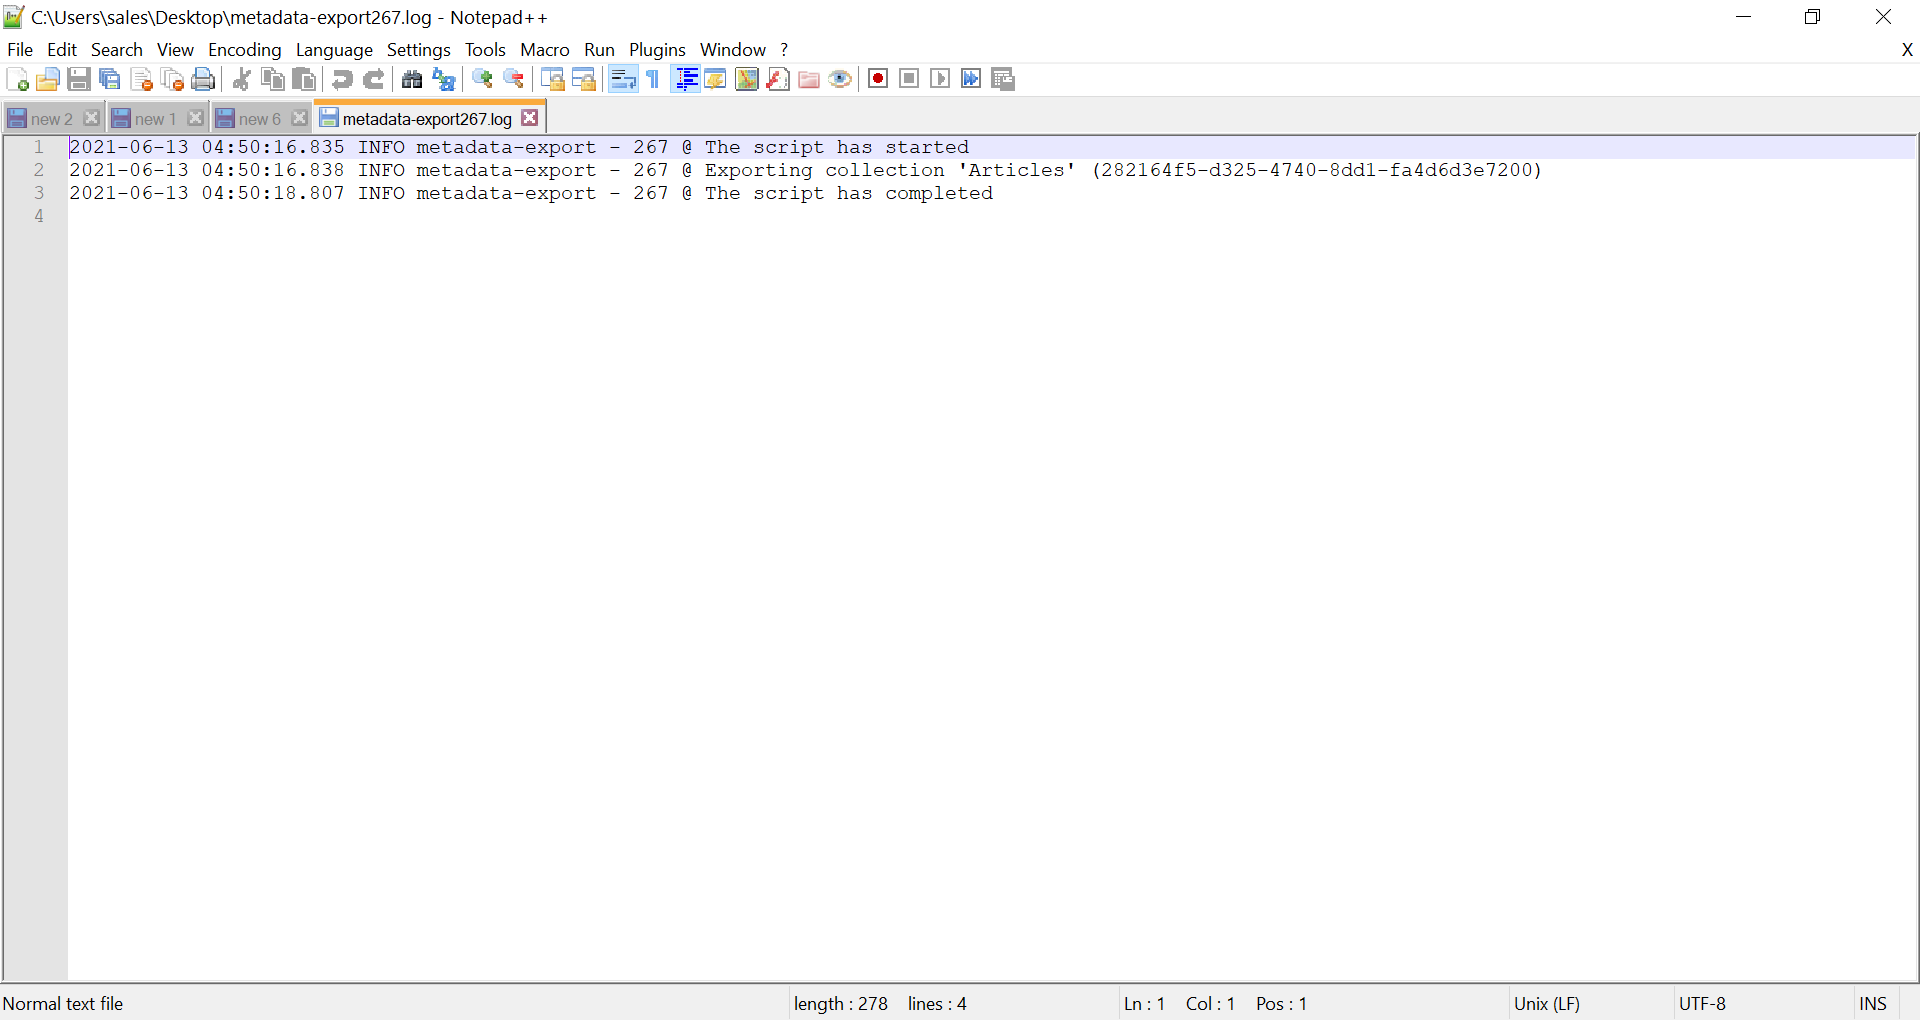Open the Document Map panel icon
The height and width of the screenshot is (1020, 1920).
click(746, 79)
